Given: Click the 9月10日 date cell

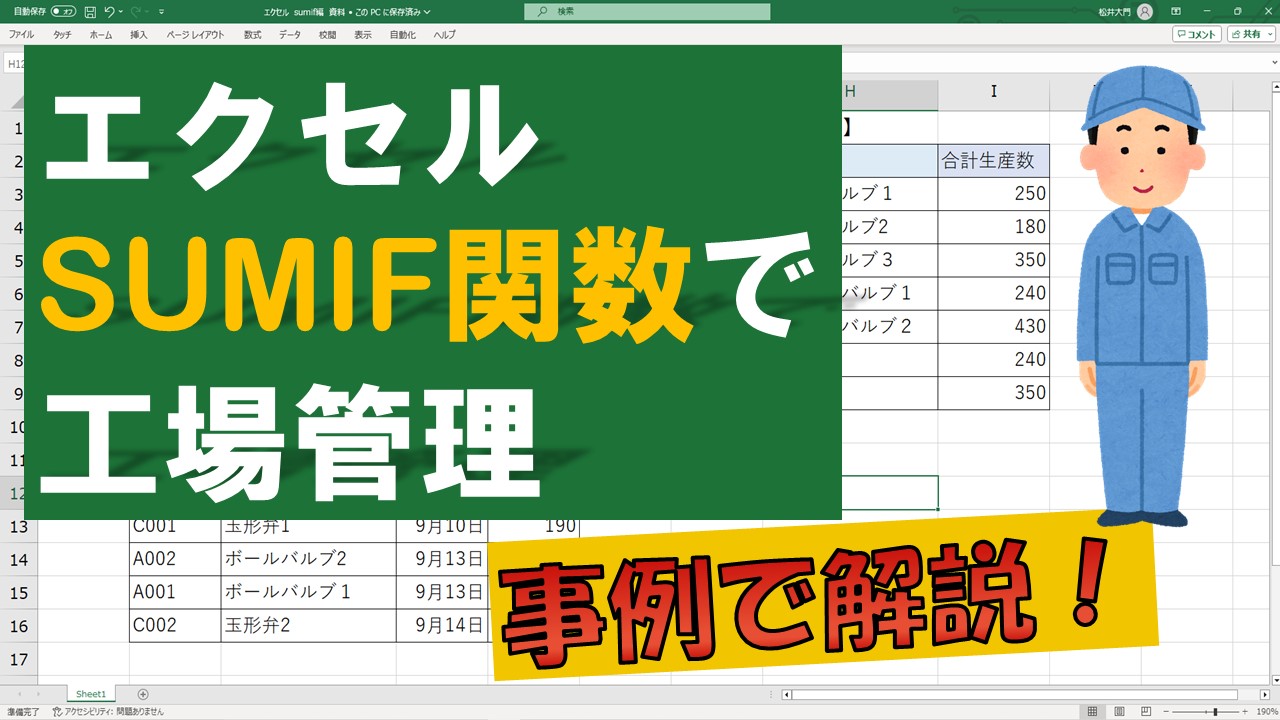Looking at the screenshot, I should [x=441, y=528].
